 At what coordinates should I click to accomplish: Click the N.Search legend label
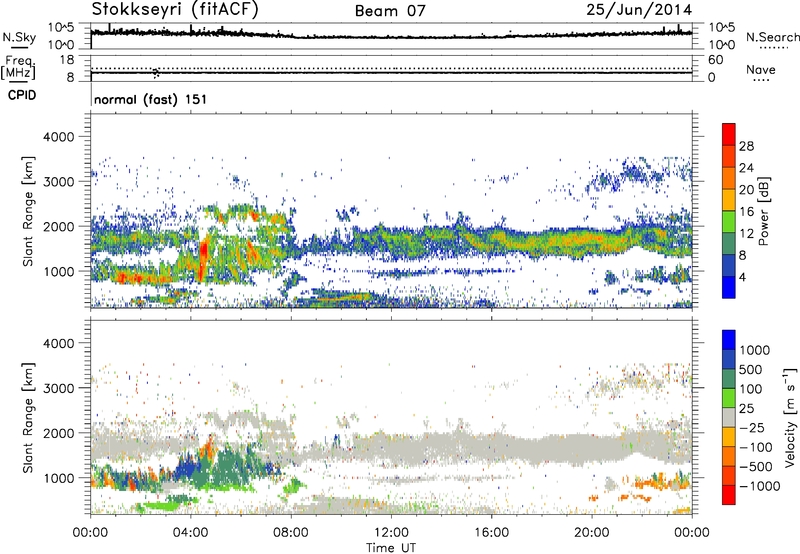[x=772, y=37]
